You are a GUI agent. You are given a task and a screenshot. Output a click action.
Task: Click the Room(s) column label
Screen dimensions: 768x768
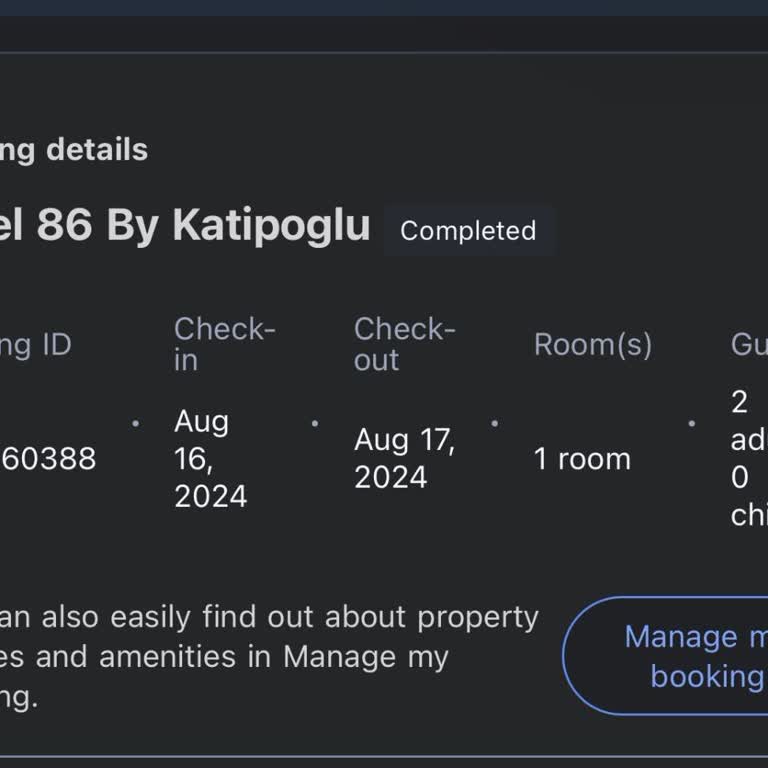click(x=593, y=345)
